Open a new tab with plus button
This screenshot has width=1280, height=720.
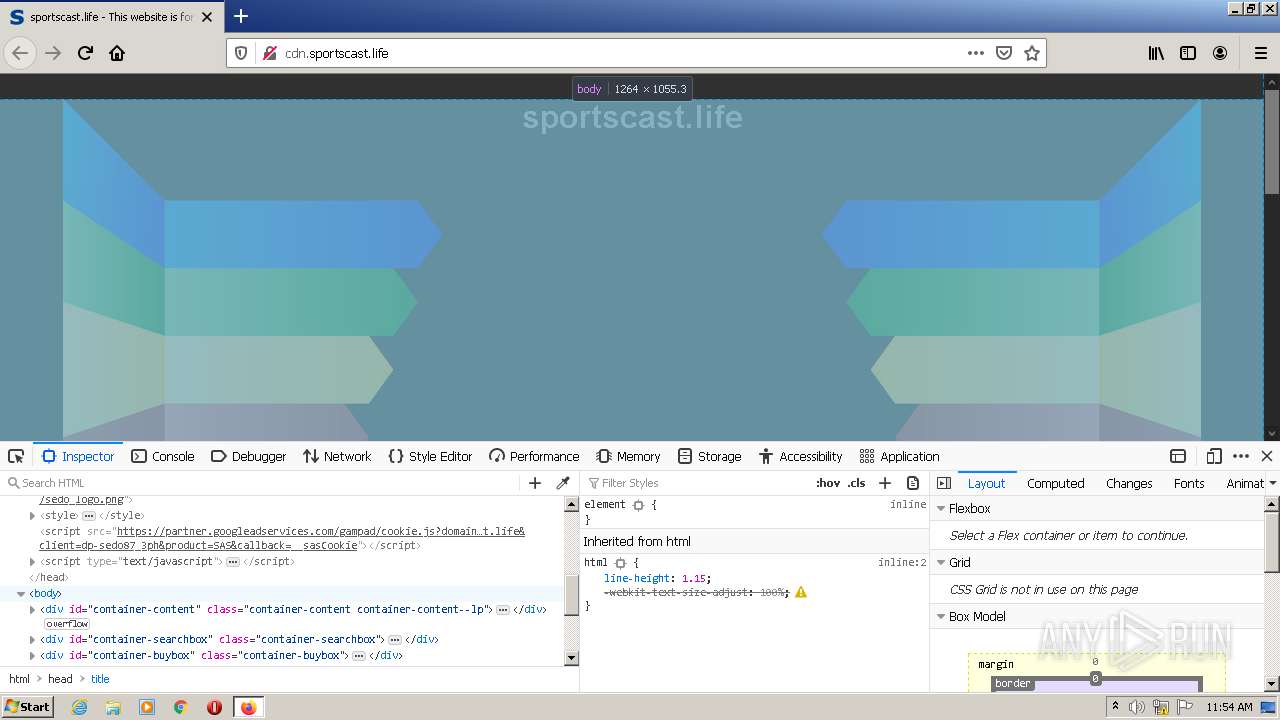[241, 16]
